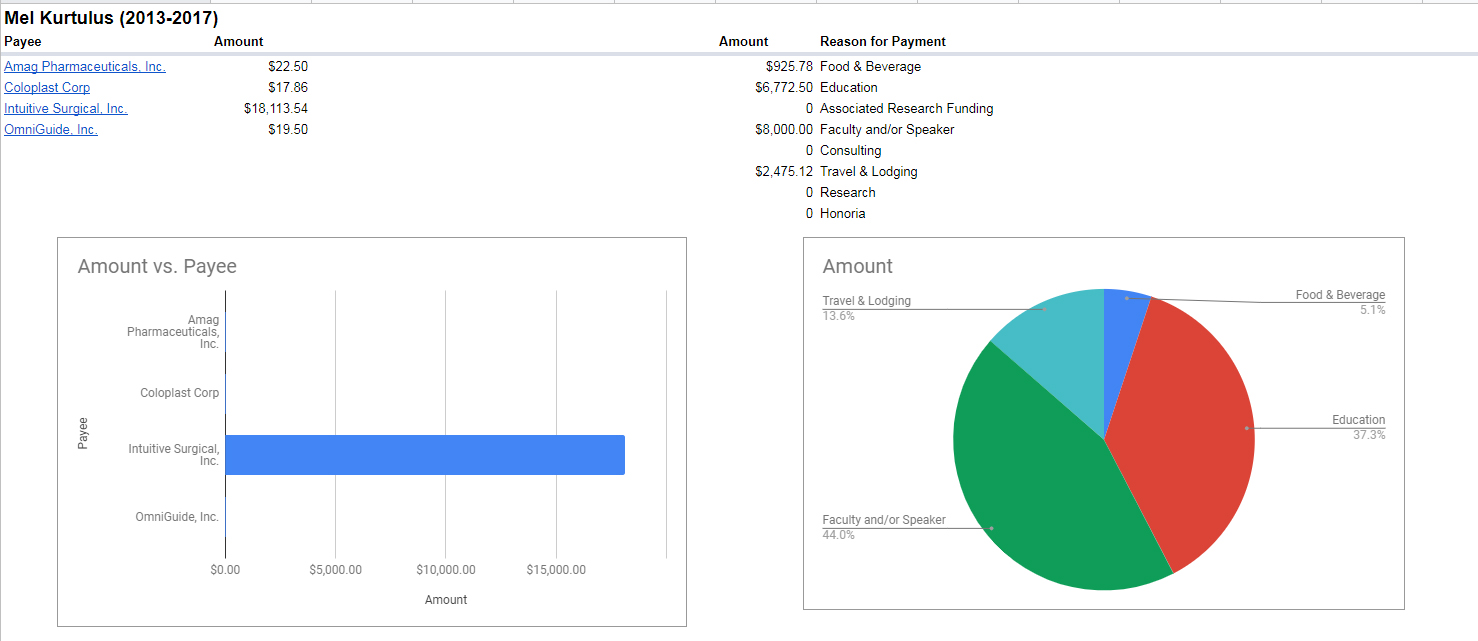Image resolution: width=1478 pixels, height=641 pixels.
Task: Select the Amount vs. Payee chart title
Action: pyautogui.click(x=157, y=266)
